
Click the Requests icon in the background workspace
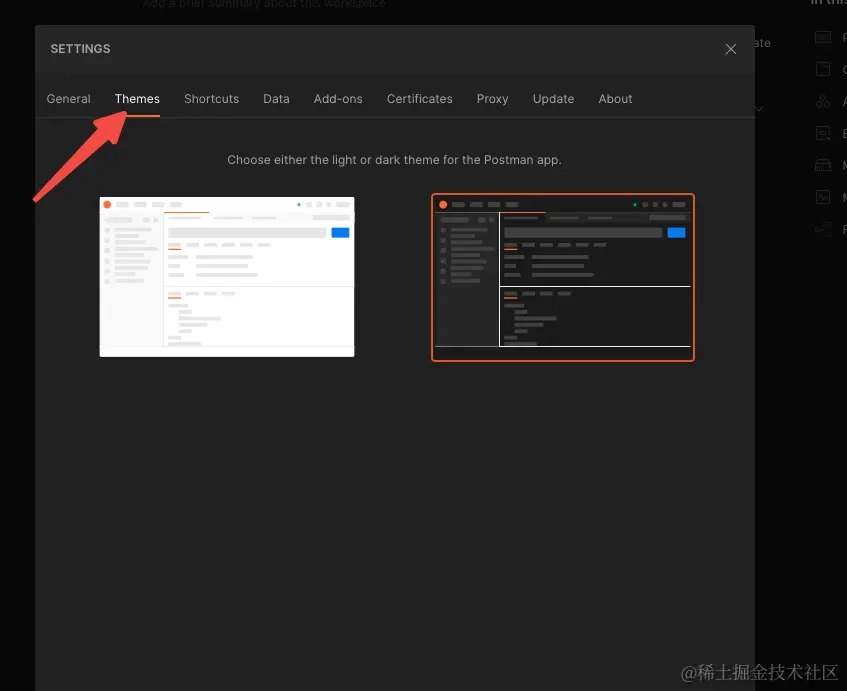coord(823,37)
